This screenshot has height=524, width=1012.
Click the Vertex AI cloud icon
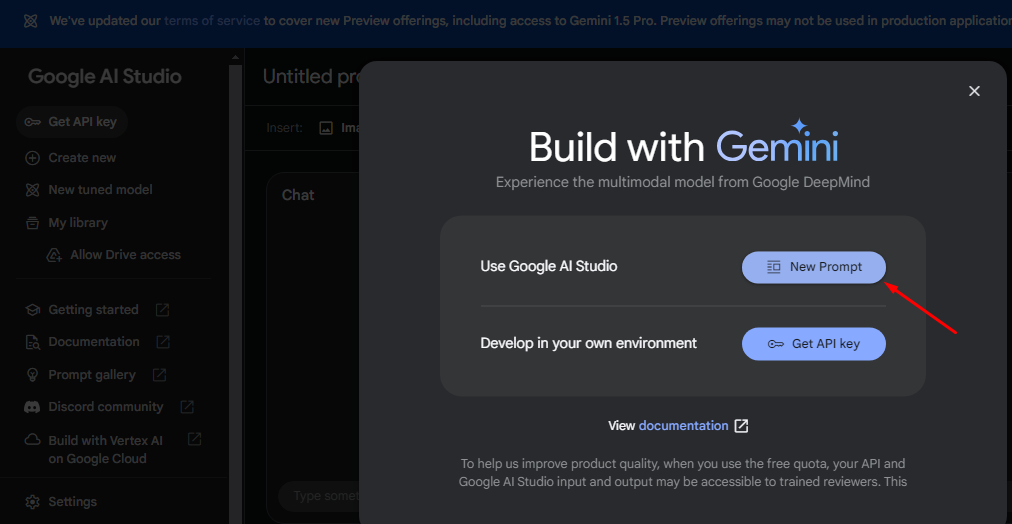(32, 440)
